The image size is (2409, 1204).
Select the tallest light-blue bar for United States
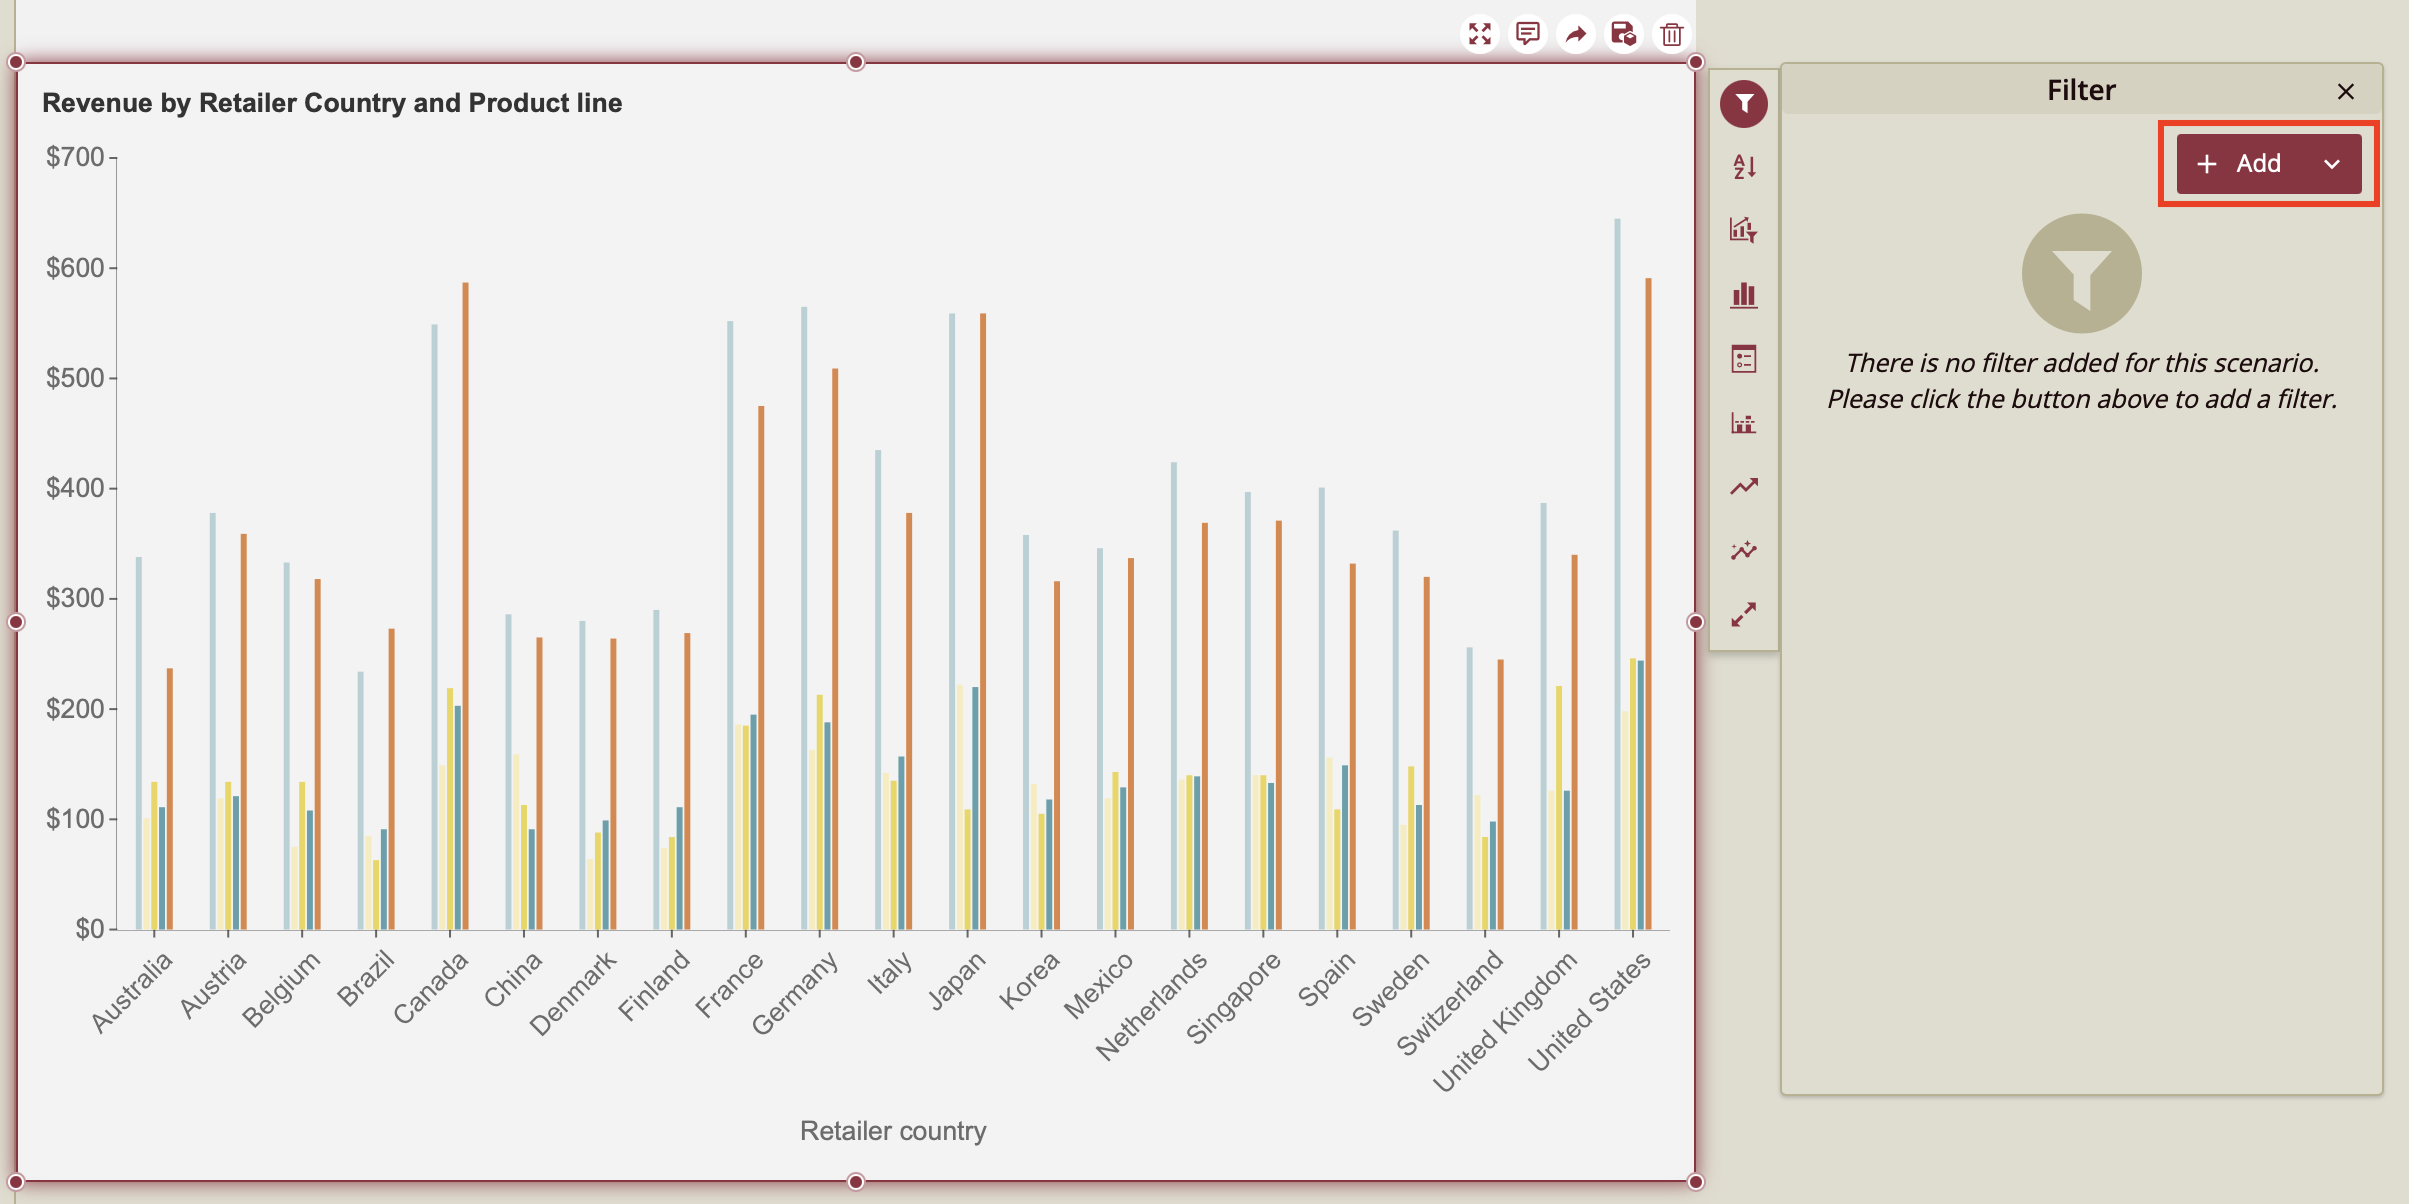1617,574
